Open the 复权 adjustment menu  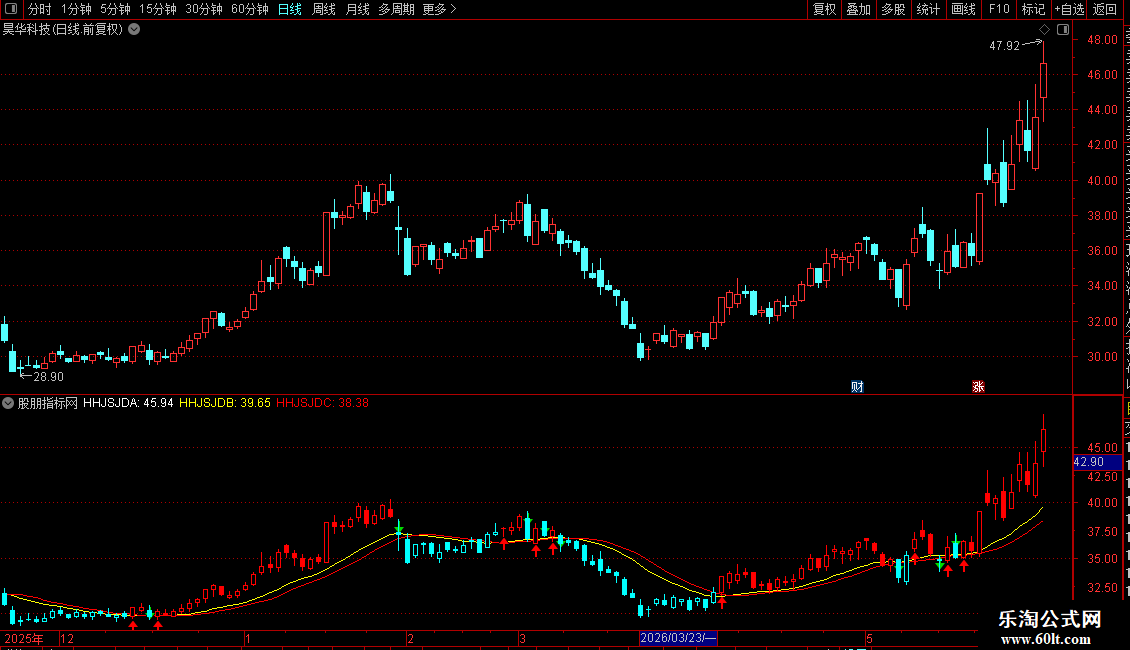point(824,9)
